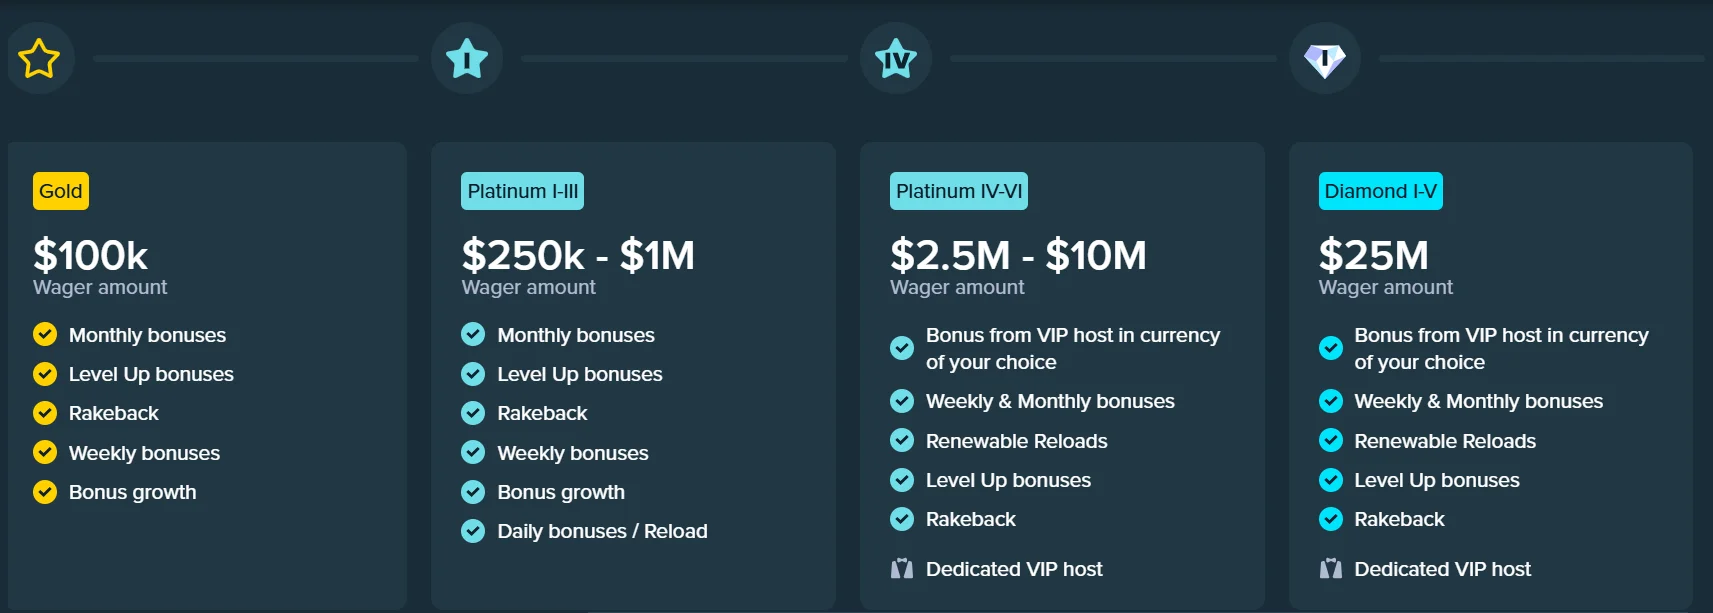Click Platinum IV-VI Dedicated VIP host suit icon
Image resolution: width=1713 pixels, height=613 pixels.
click(902, 569)
